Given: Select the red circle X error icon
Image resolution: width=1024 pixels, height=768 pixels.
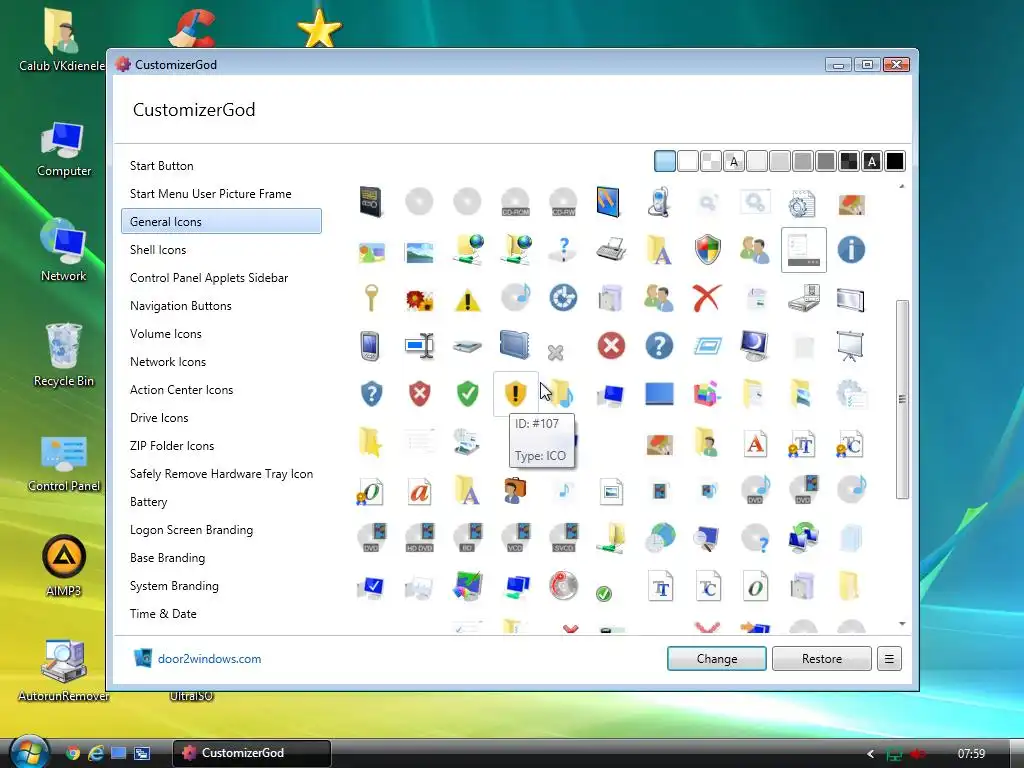Looking at the screenshot, I should point(611,345).
